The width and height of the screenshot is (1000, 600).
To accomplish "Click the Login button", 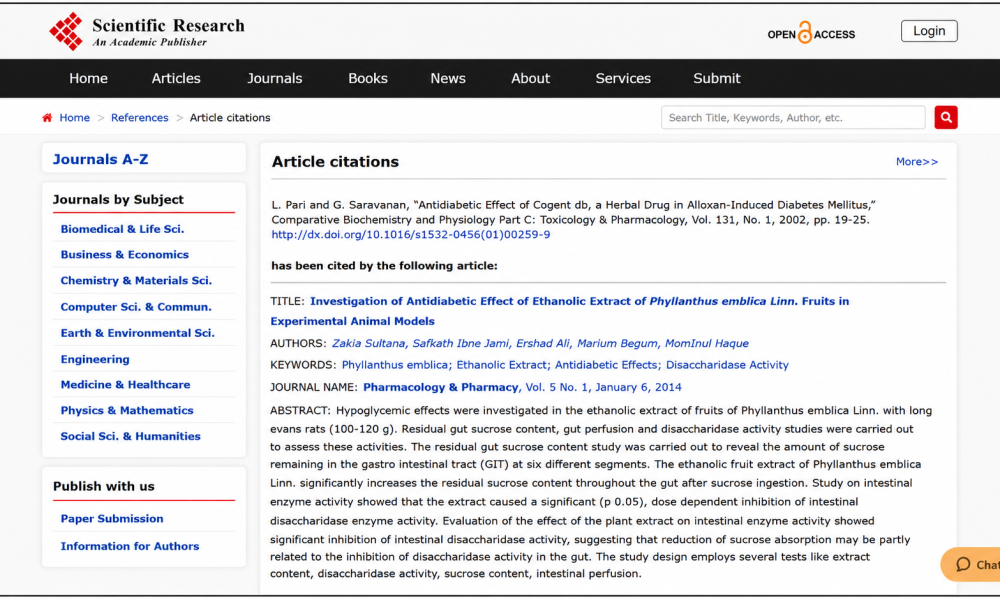I will coord(929,31).
